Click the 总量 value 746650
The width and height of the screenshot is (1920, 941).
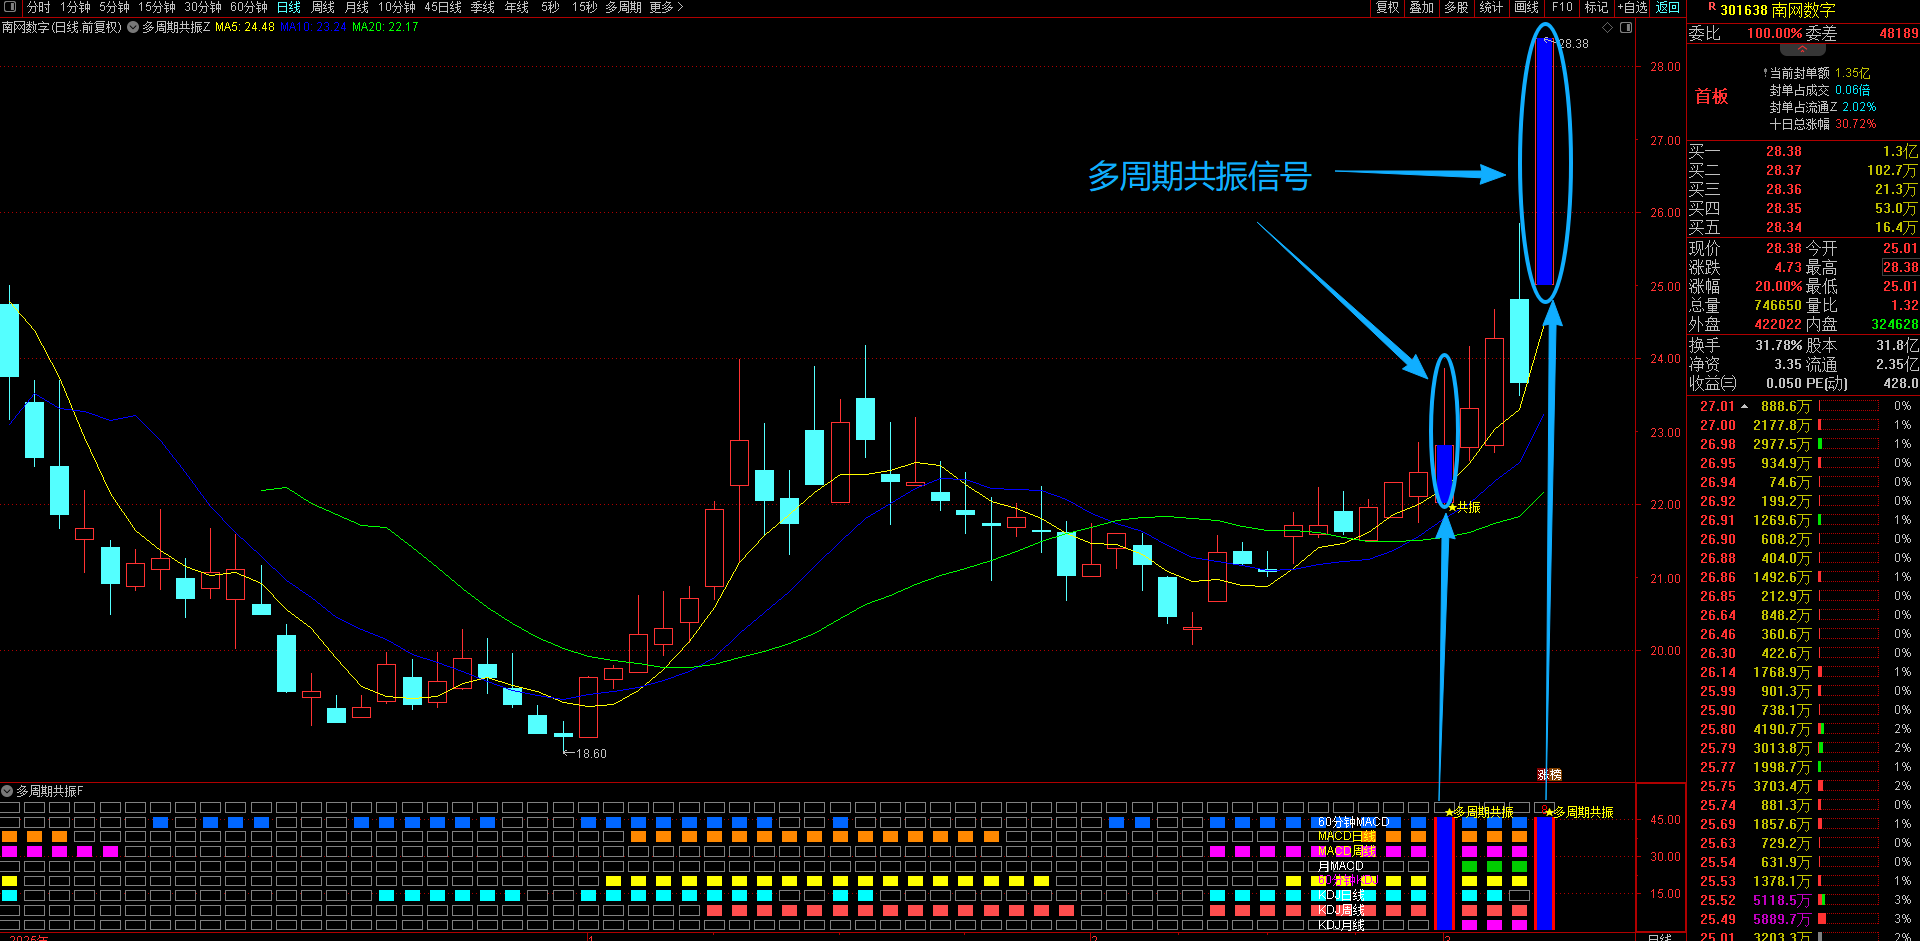point(1778,306)
